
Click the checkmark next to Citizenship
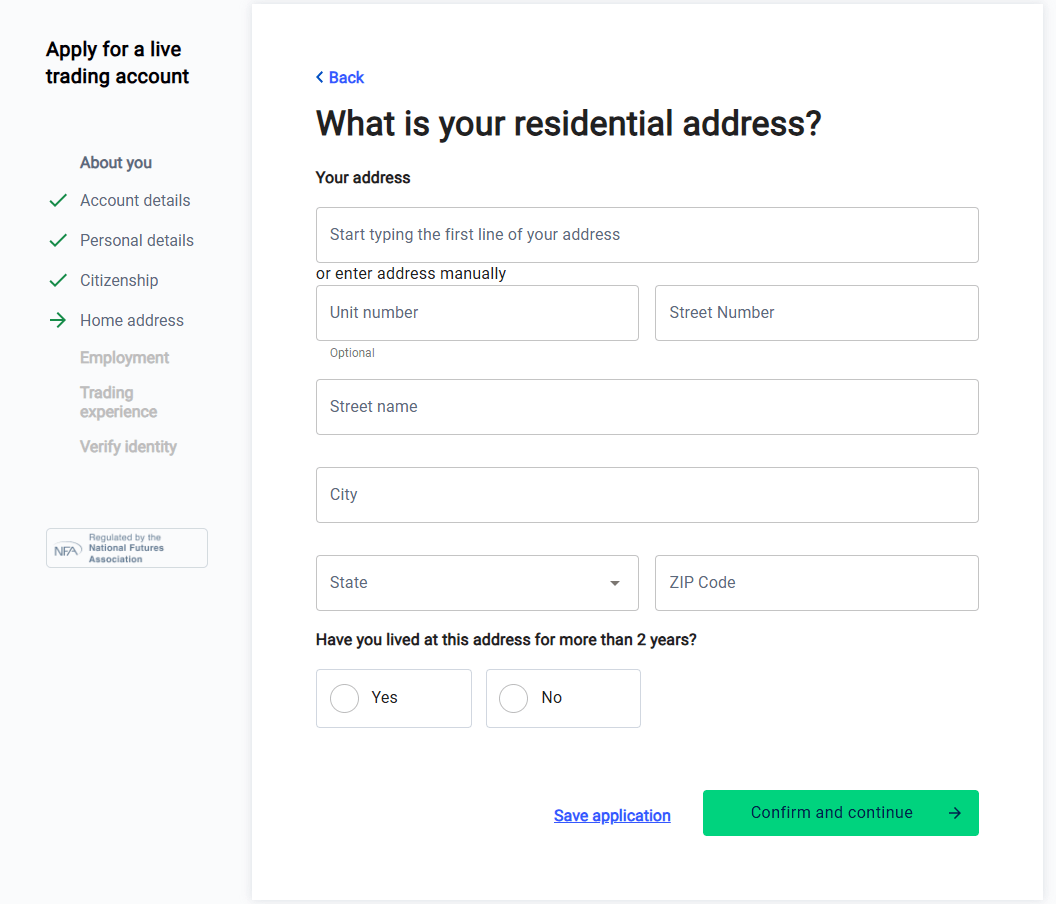point(59,280)
